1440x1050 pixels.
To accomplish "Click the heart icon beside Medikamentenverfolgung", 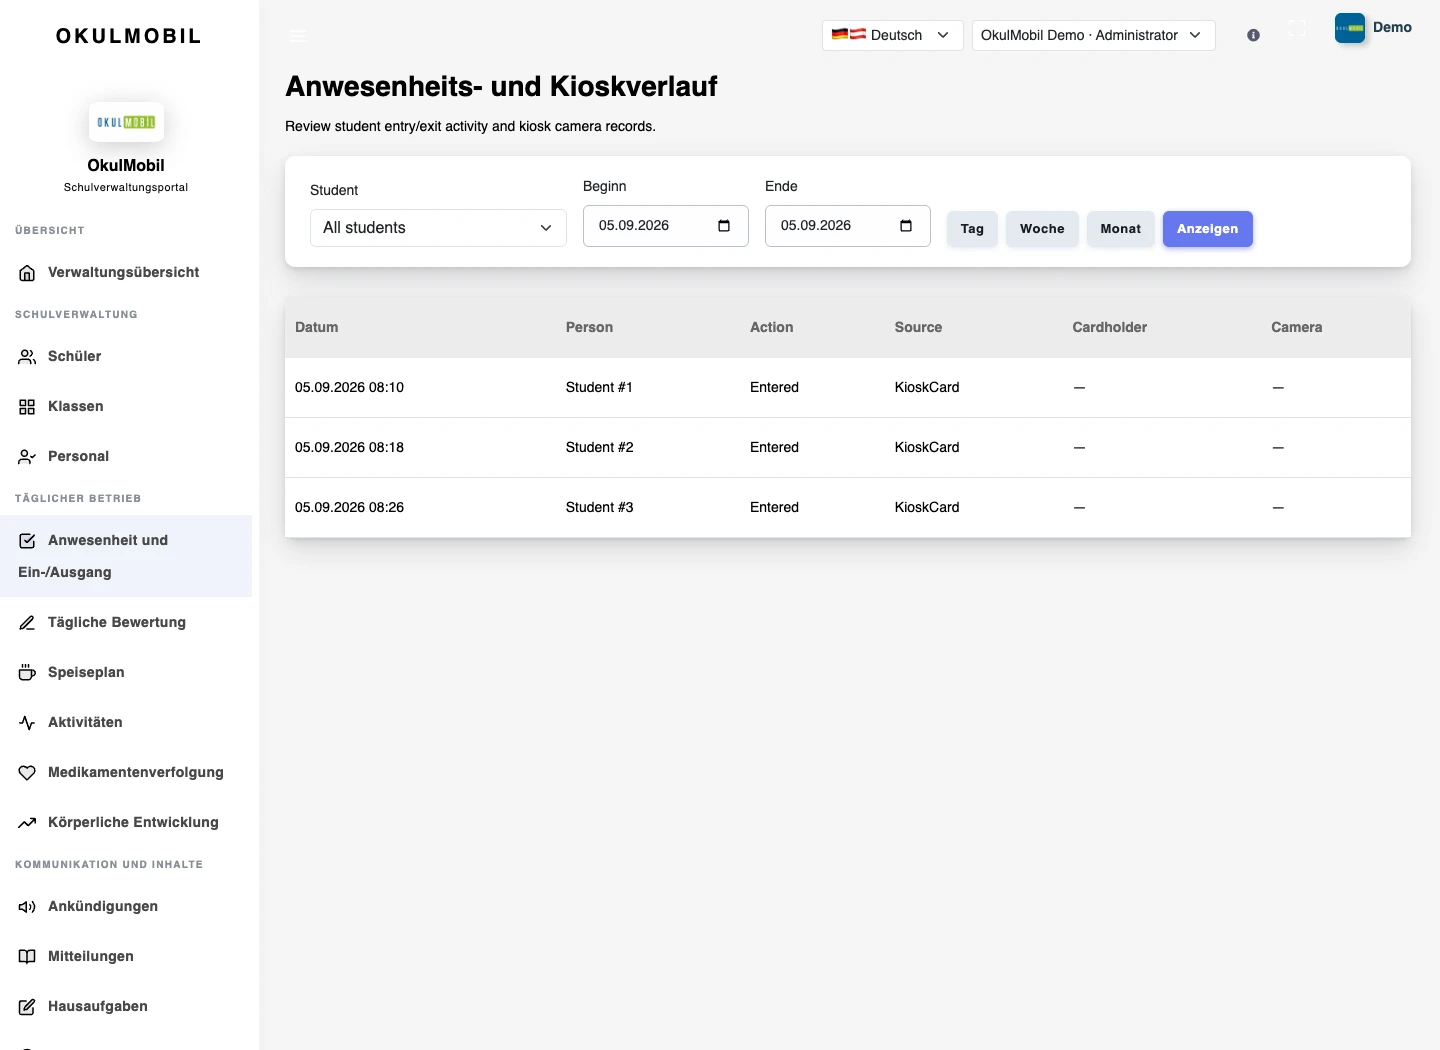I will [27, 773].
